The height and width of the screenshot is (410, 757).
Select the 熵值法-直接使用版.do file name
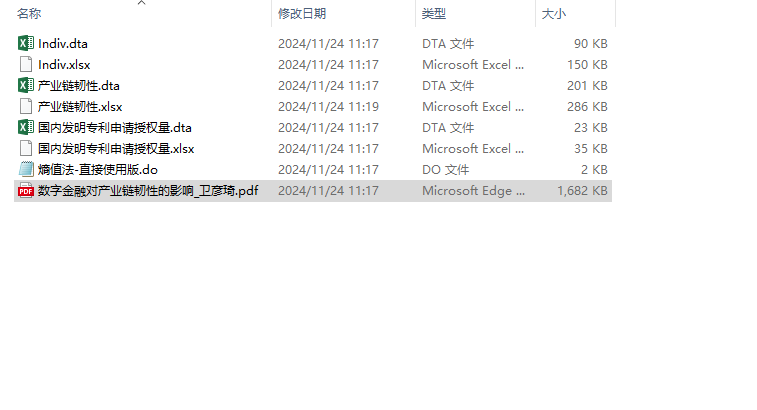point(98,169)
